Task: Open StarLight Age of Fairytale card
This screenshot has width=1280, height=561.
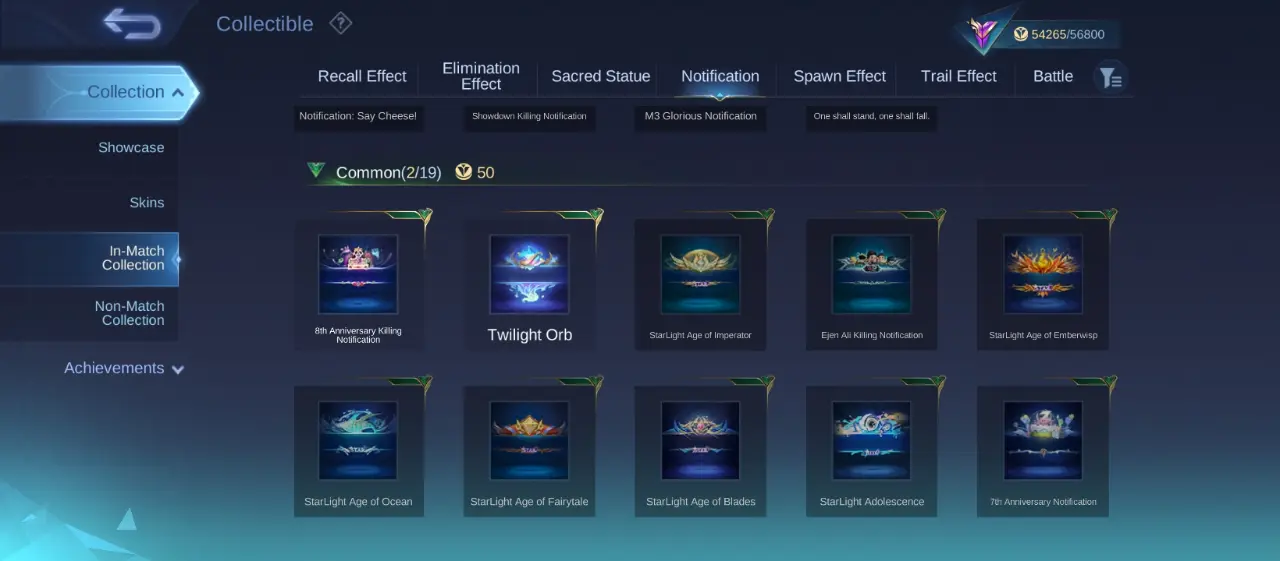Action: pos(529,452)
